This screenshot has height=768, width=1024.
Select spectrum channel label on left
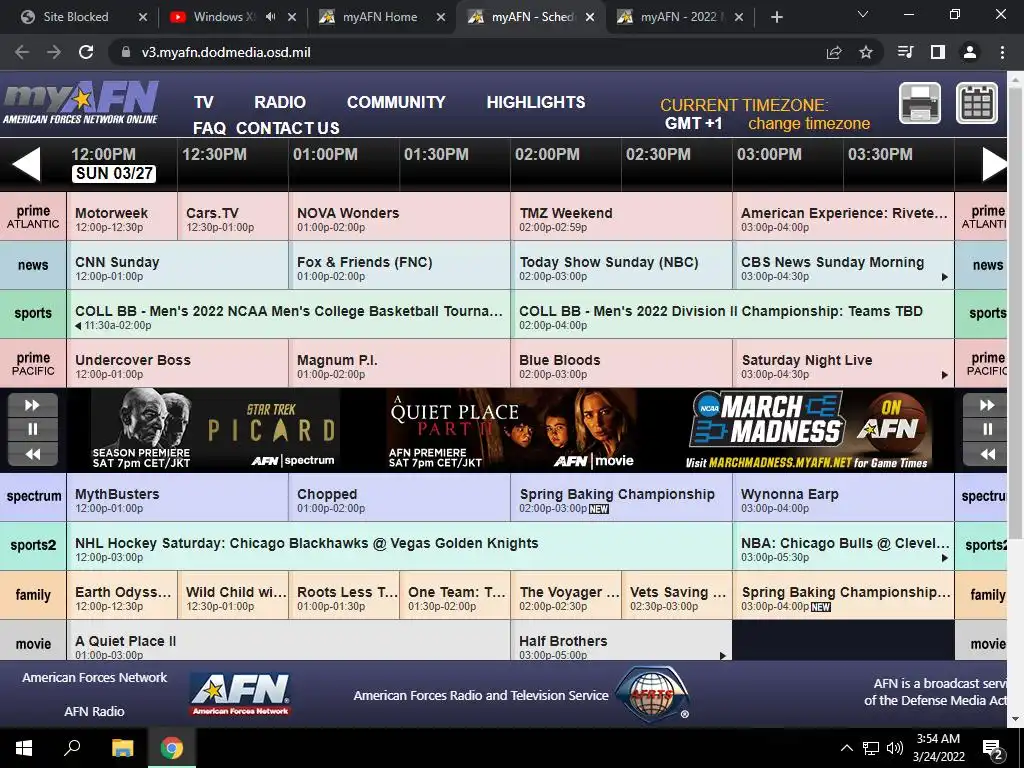33,496
